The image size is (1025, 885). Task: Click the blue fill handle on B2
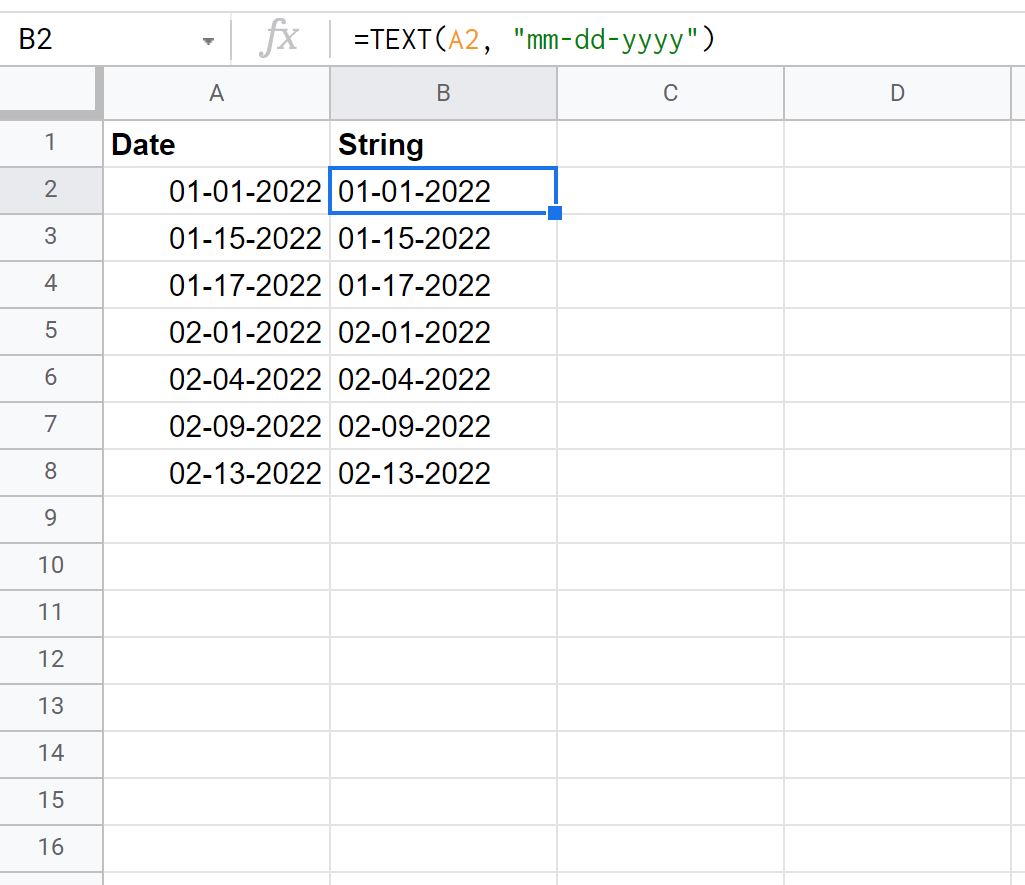tap(555, 213)
